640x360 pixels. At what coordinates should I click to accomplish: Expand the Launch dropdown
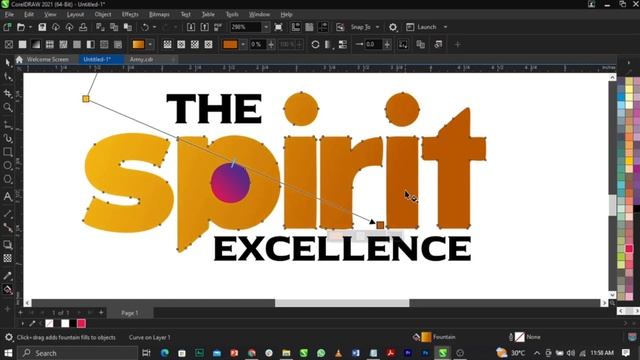pyautogui.click(x=445, y=27)
